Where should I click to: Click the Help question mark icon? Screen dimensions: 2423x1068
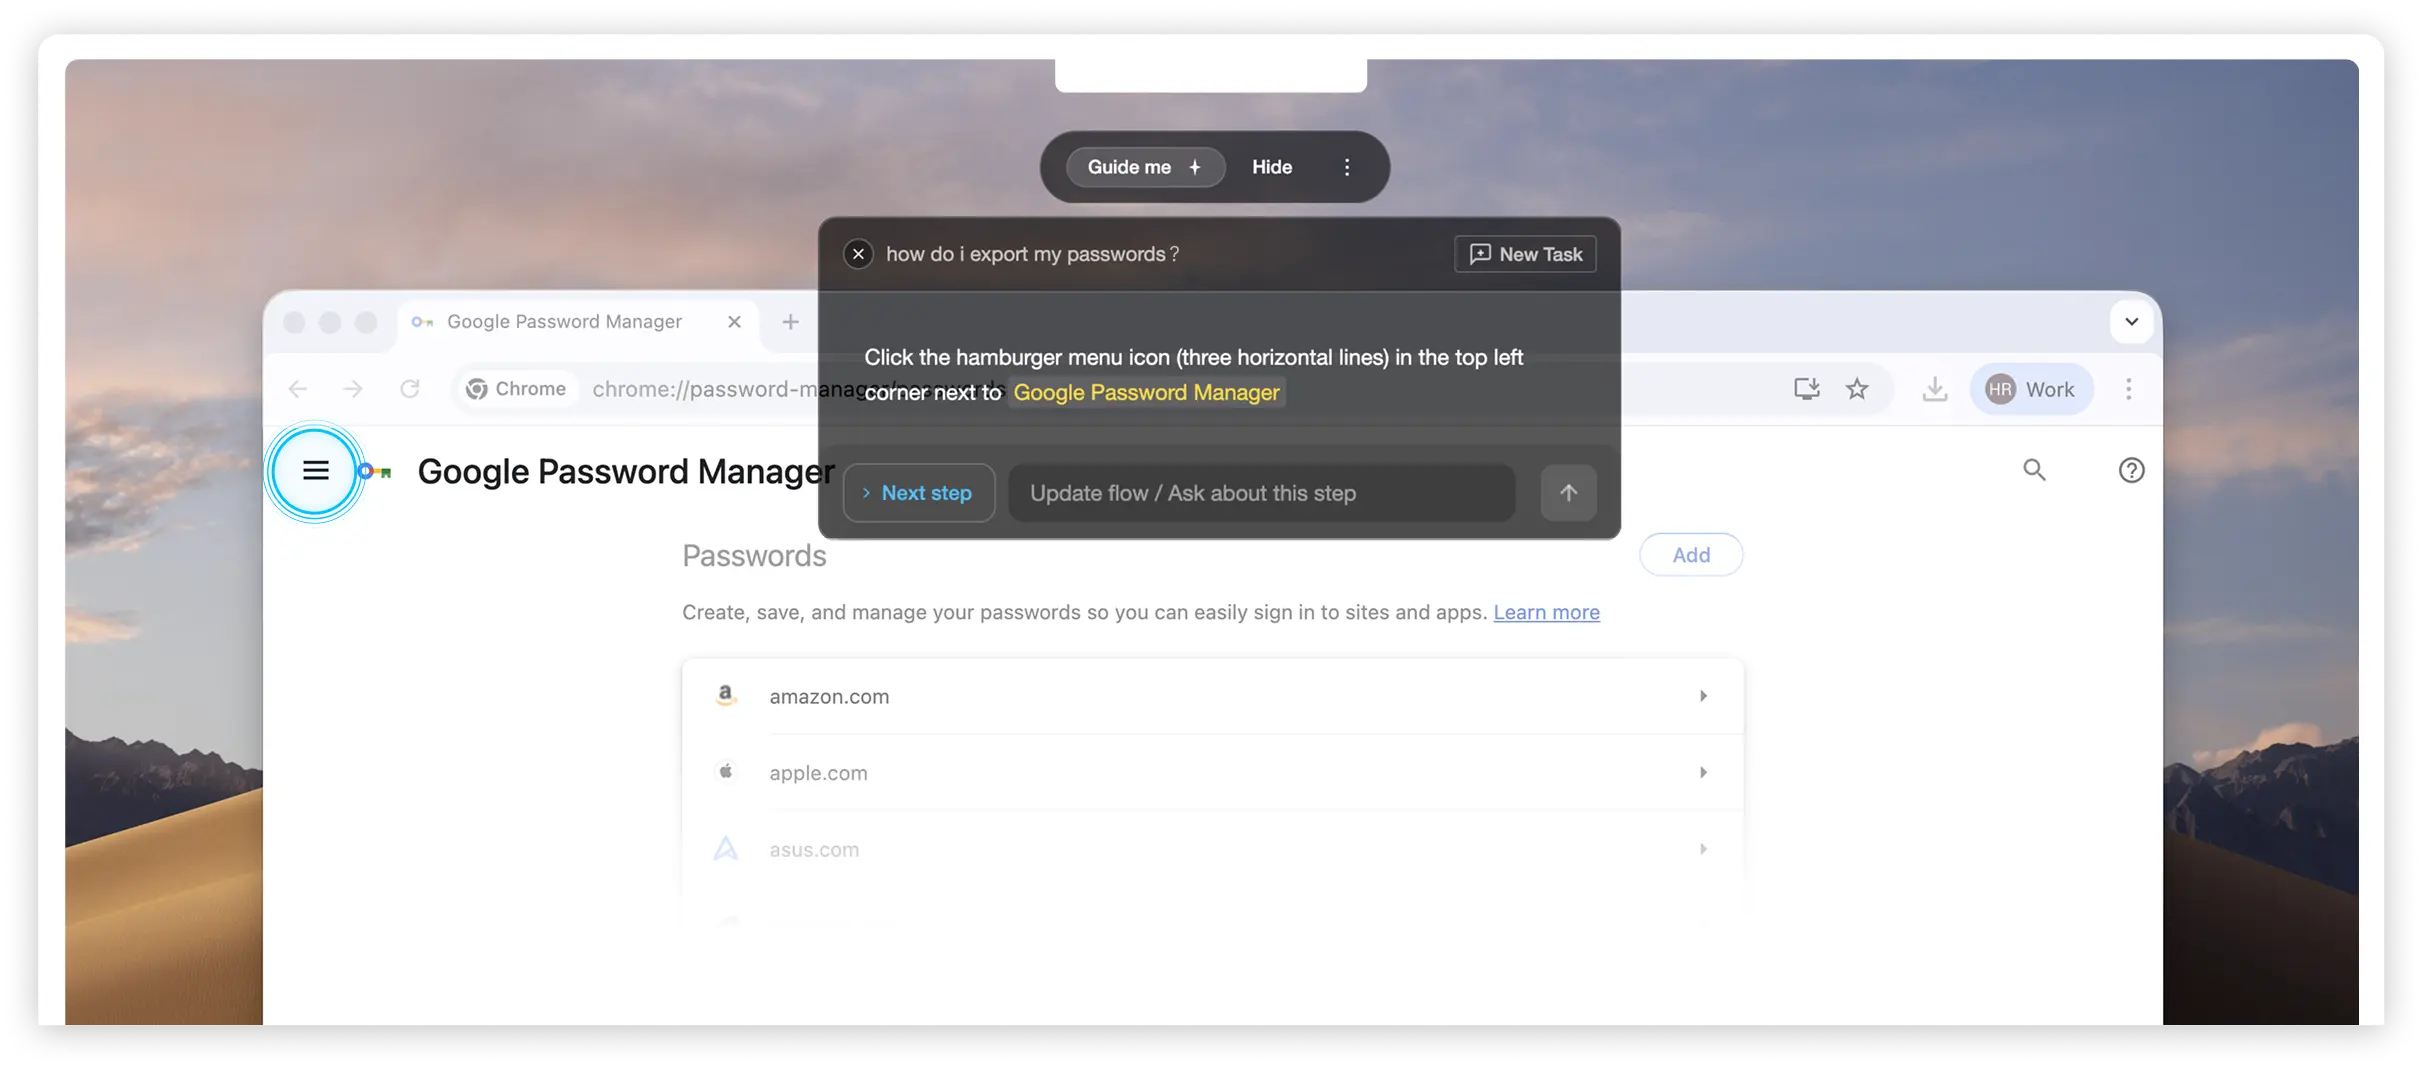click(2130, 469)
